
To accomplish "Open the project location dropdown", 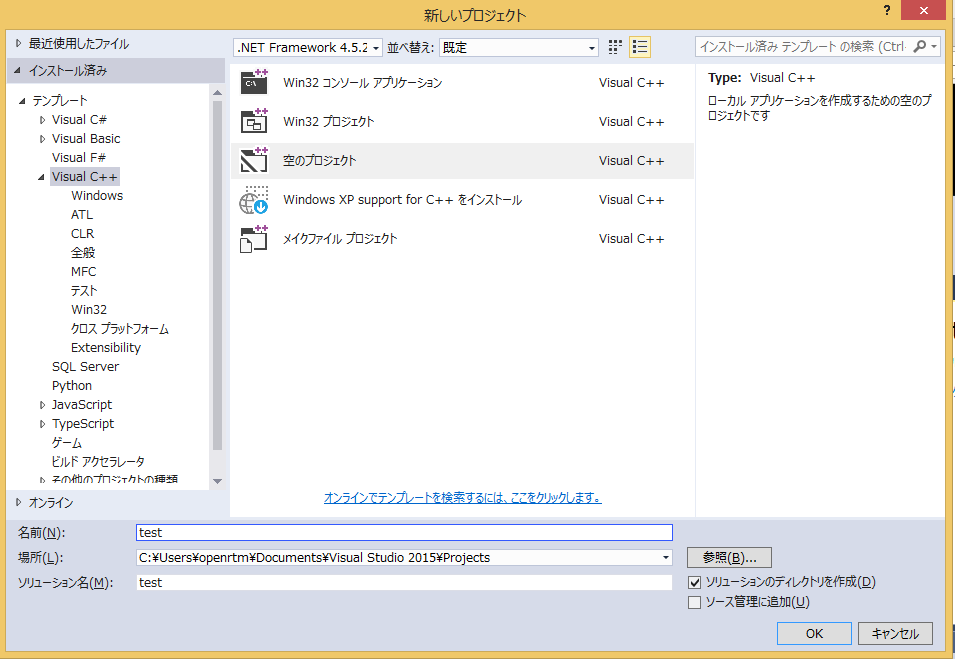I will click(665, 558).
